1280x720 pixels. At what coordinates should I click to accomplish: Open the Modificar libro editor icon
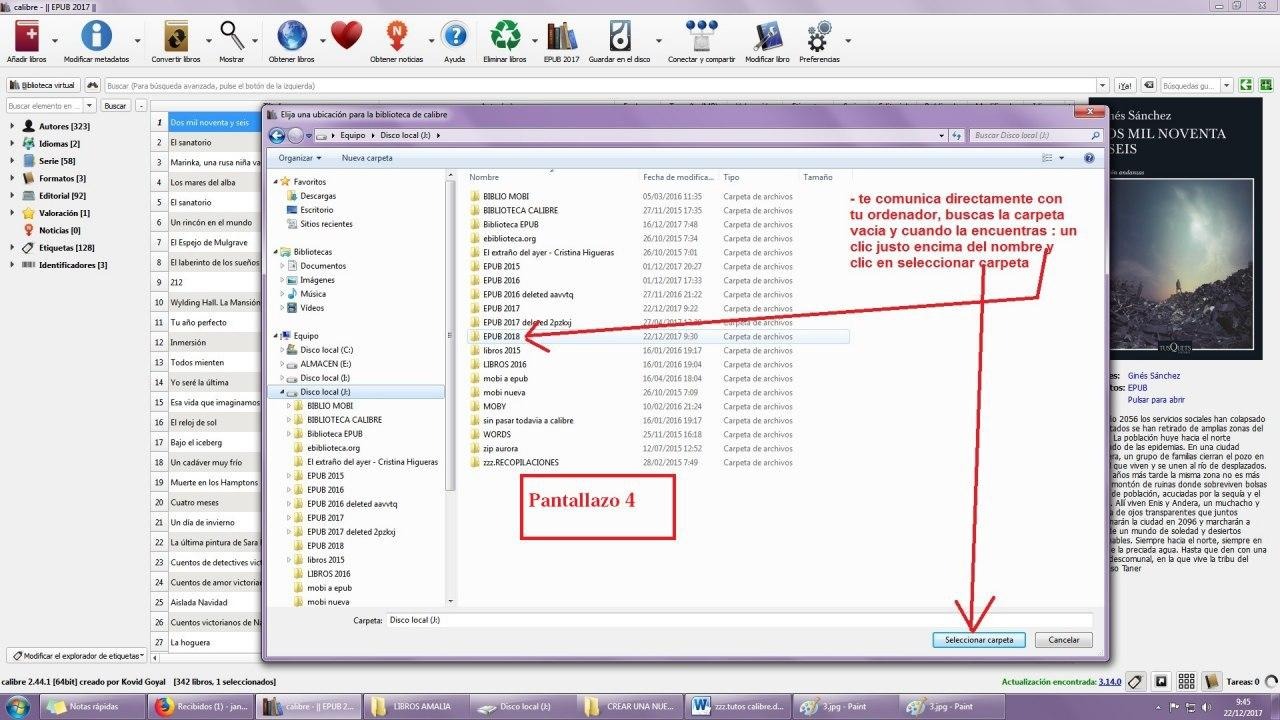(x=767, y=36)
